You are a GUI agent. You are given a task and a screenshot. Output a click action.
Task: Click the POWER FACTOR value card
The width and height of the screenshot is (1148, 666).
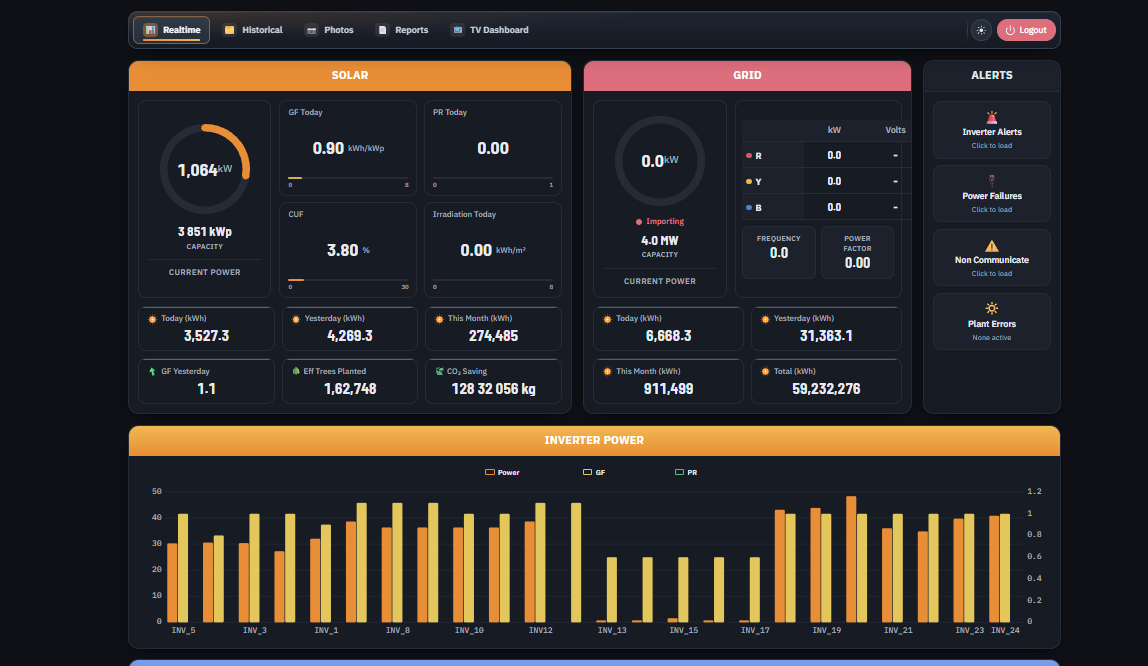tap(857, 252)
